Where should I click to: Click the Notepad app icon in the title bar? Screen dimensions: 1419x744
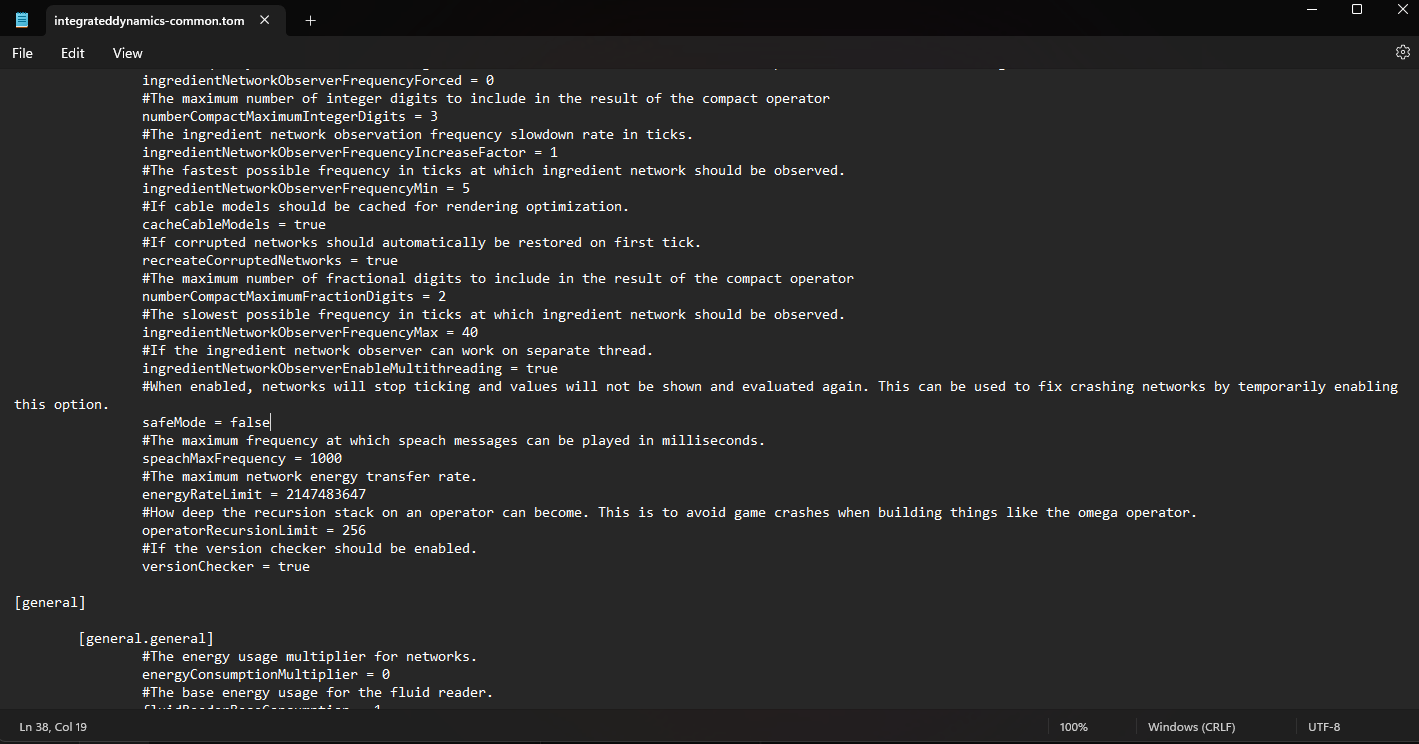(20, 19)
